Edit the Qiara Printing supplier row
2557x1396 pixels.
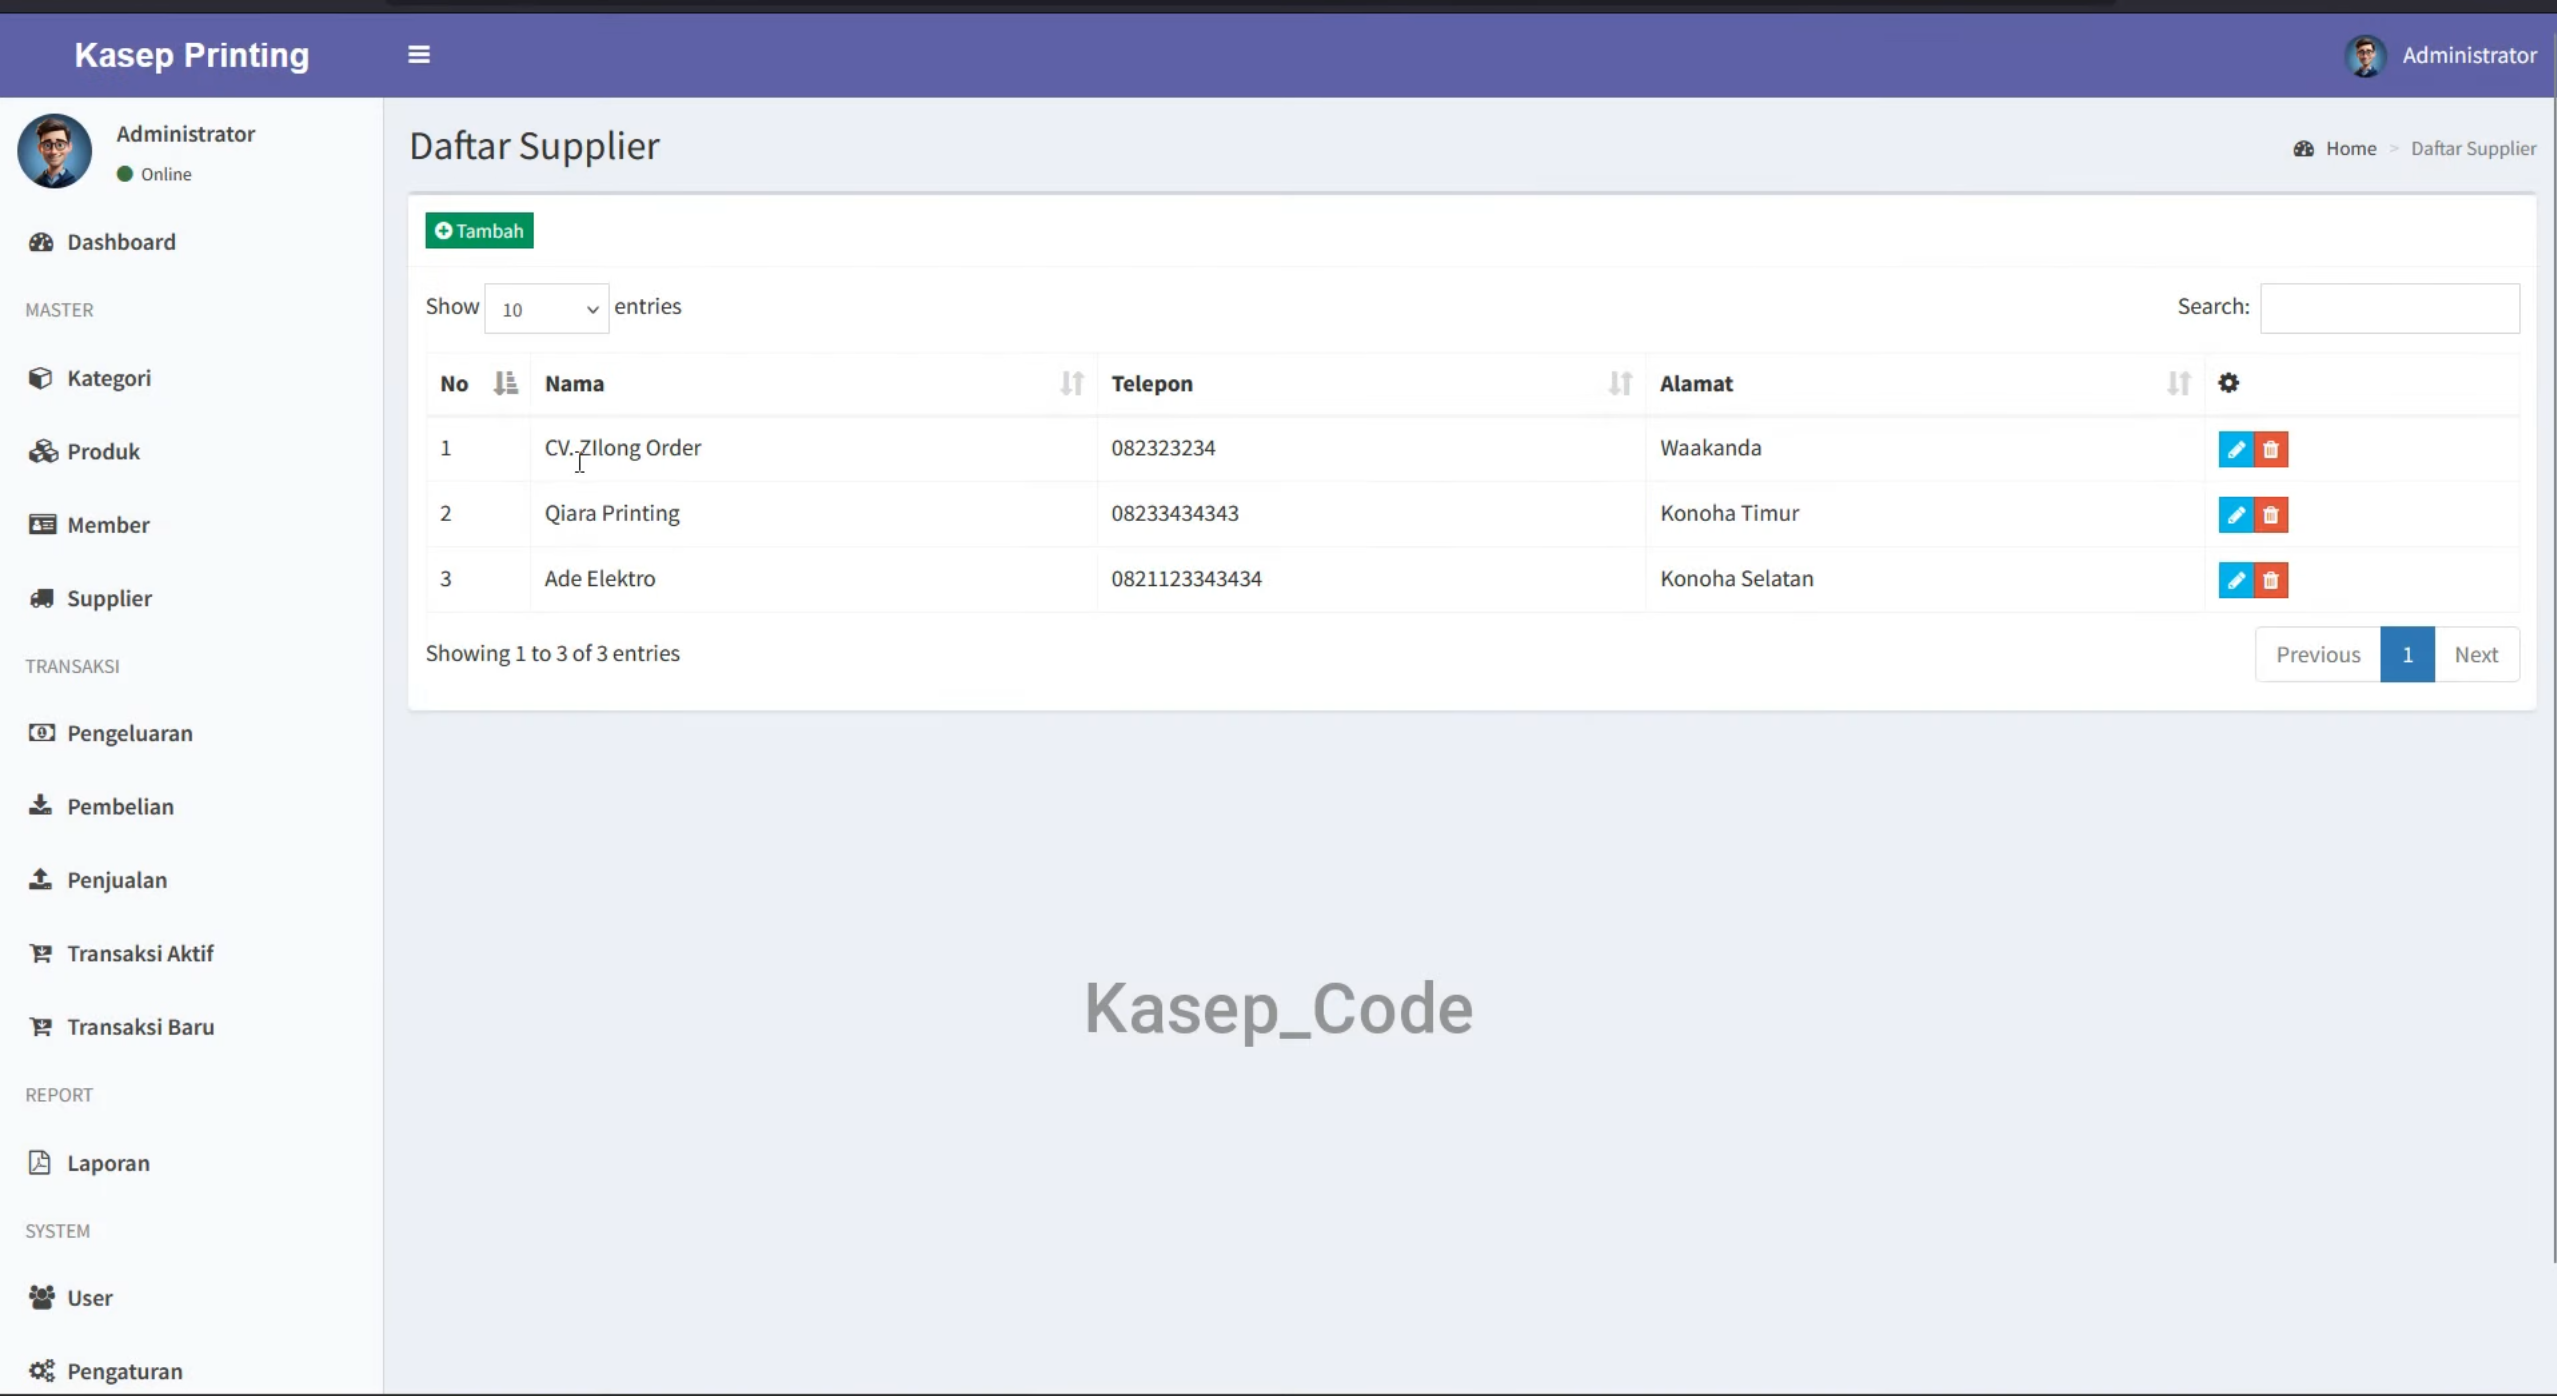click(2235, 515)
